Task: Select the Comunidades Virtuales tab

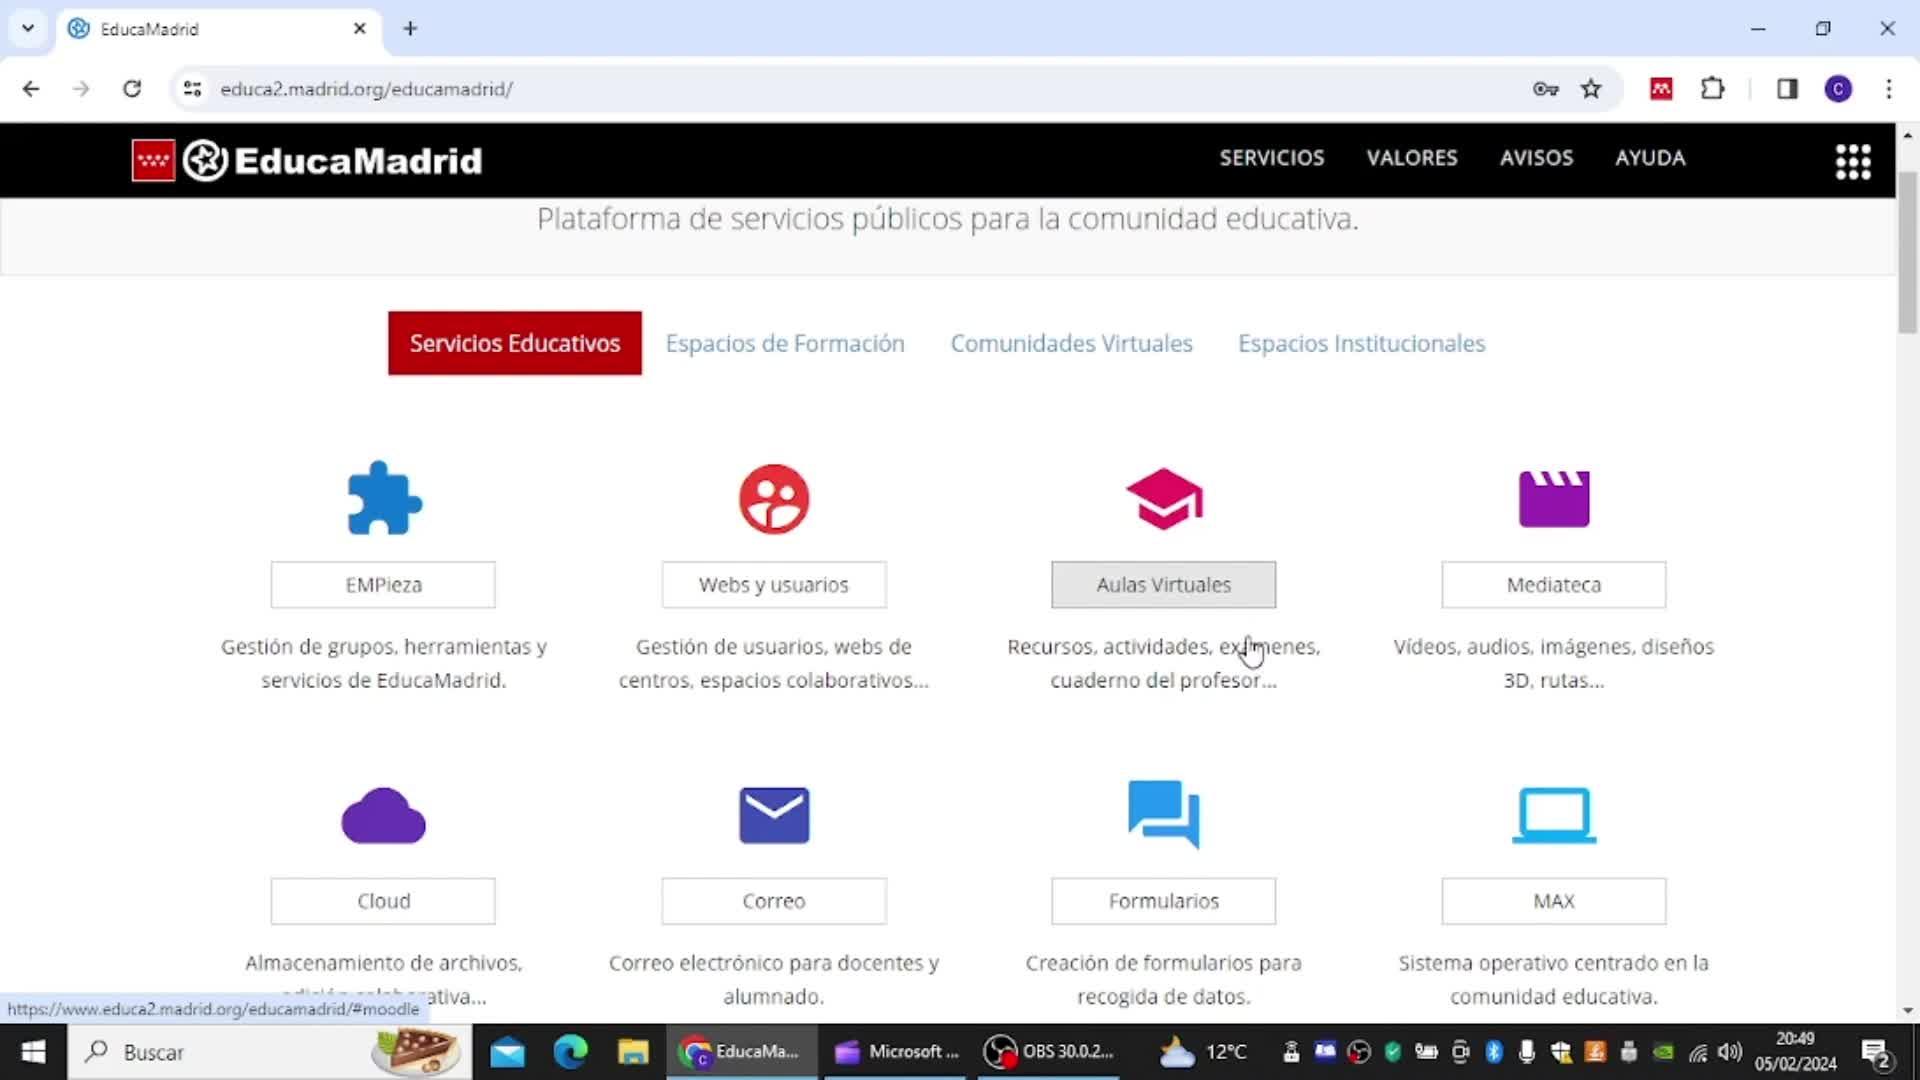Action: pos(1071,343)
